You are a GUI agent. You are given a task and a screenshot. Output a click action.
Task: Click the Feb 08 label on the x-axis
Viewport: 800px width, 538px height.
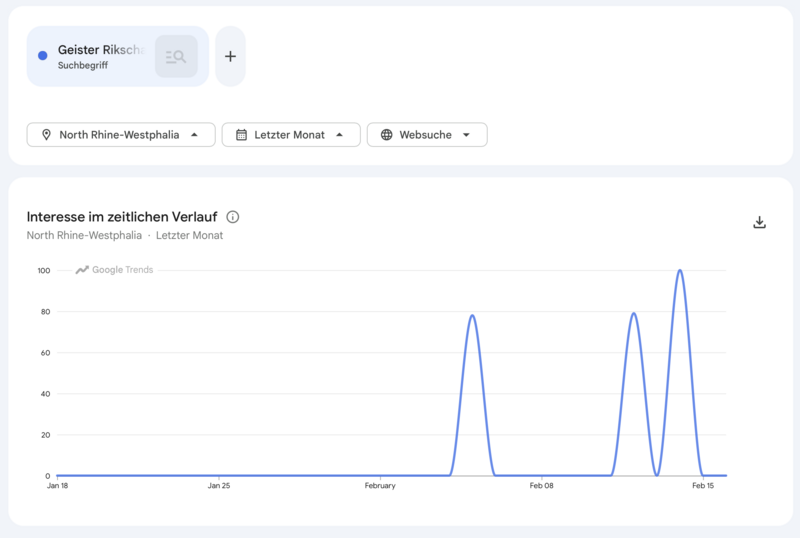(541, 486)
